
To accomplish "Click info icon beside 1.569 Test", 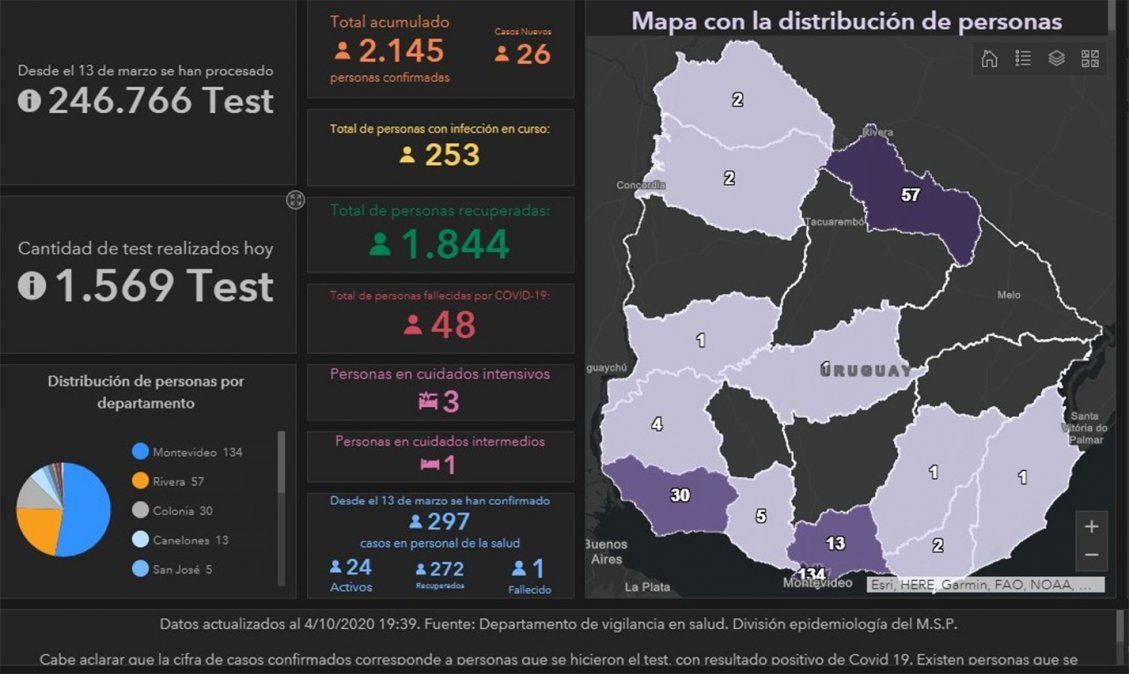I will pos(32,286).
